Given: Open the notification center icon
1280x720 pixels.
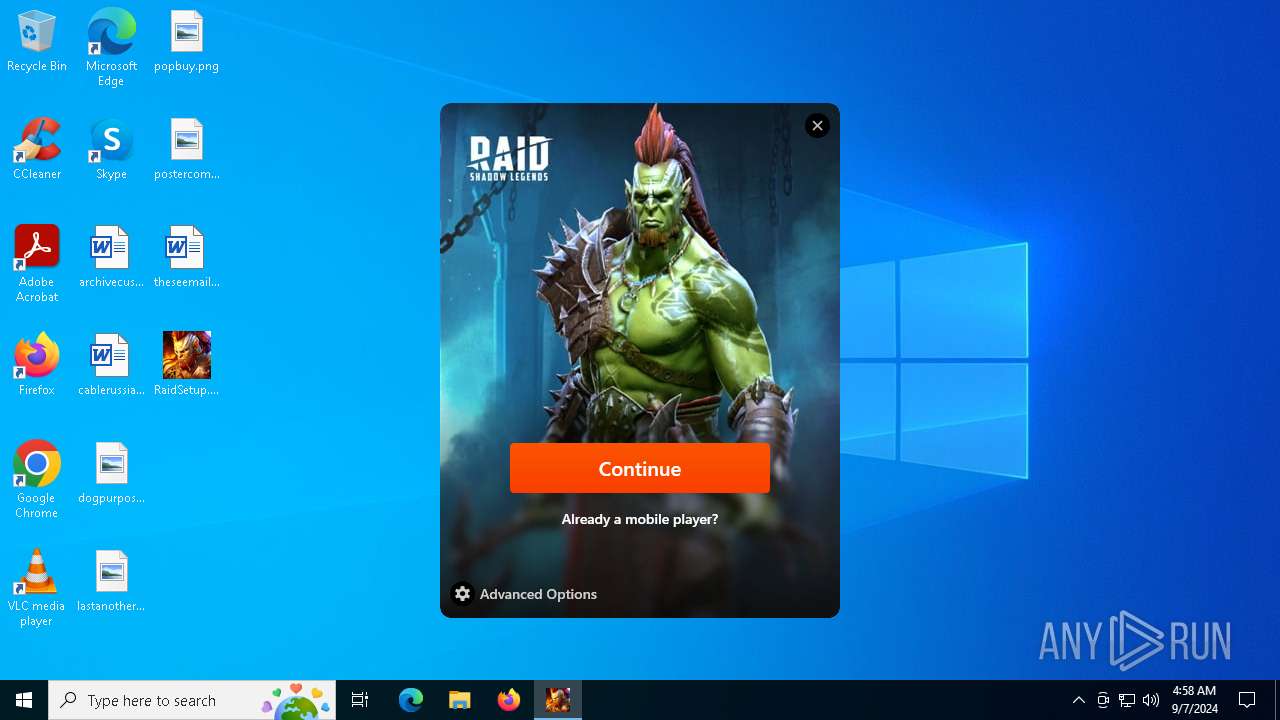Looking at the screenshot, I should (1247, 700).
